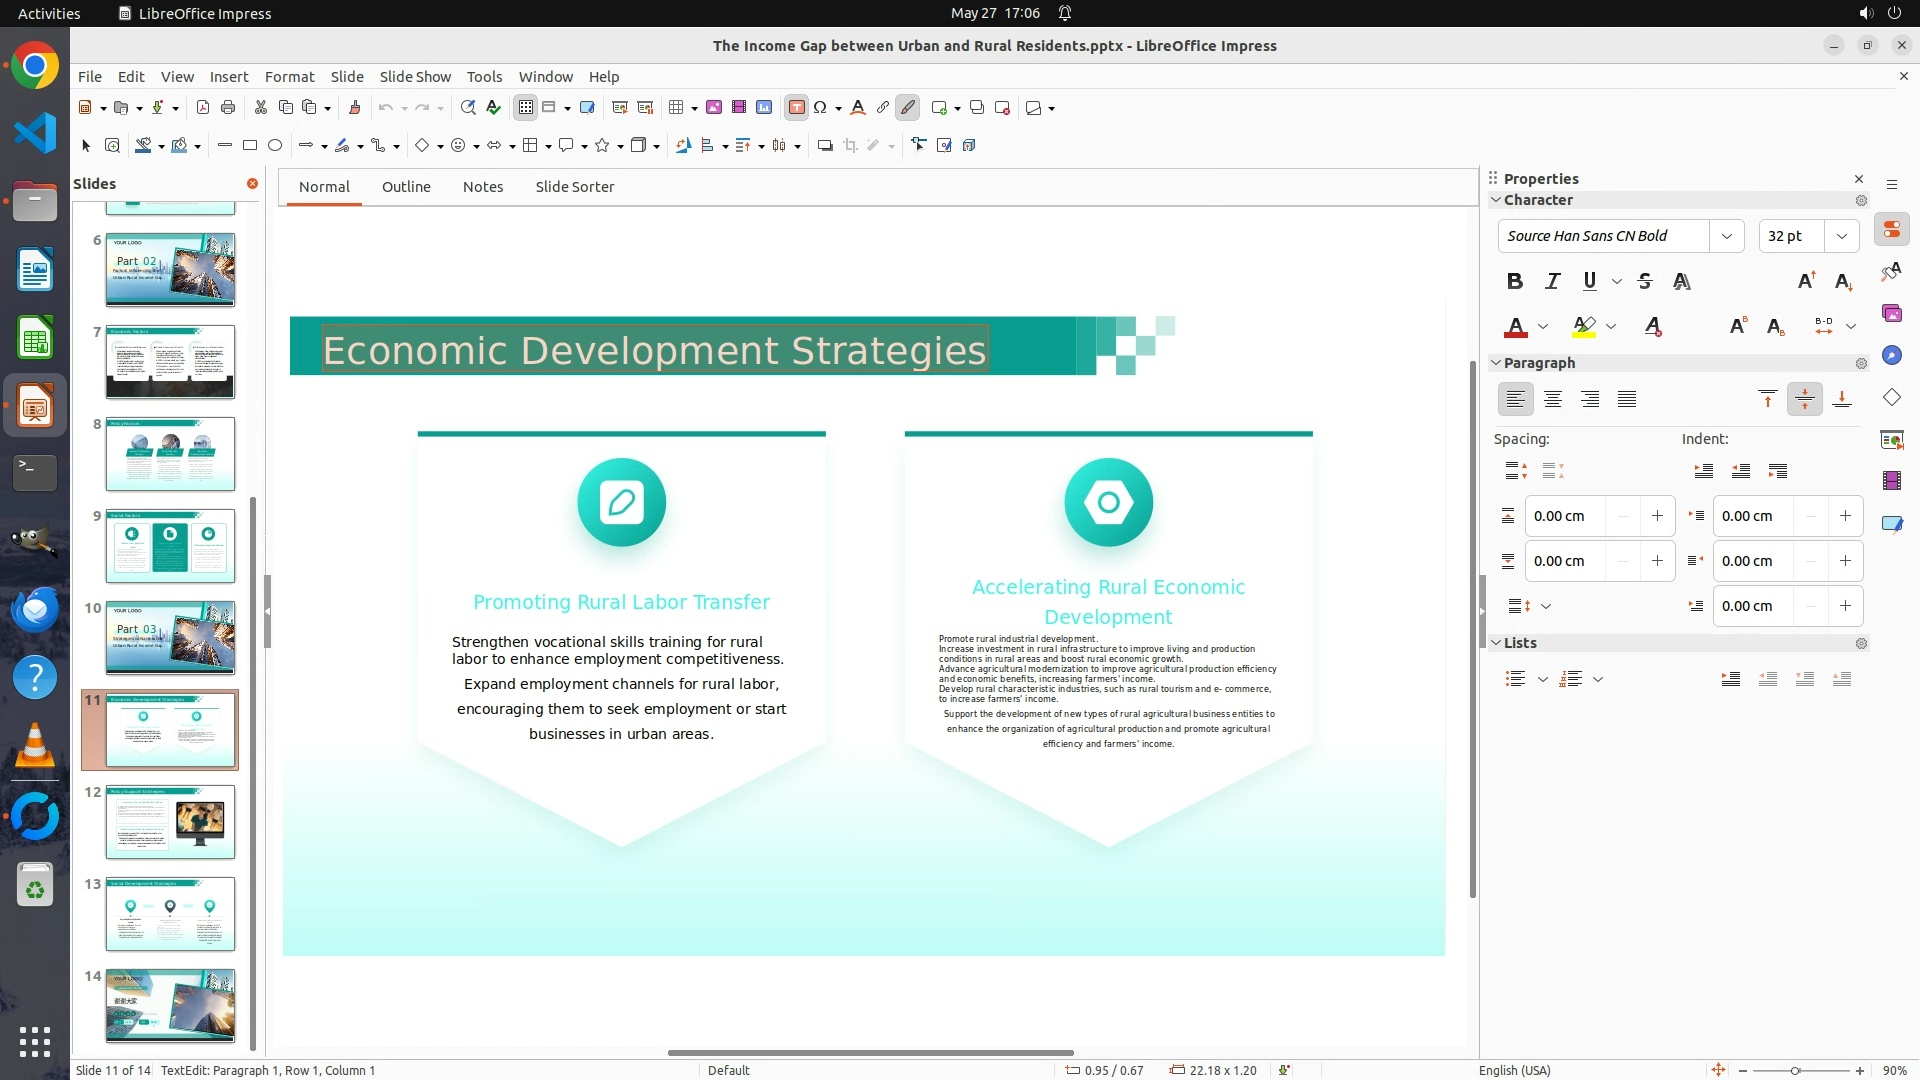
Task: Select the Ellipse shape tool
Action: coord(275,146)
